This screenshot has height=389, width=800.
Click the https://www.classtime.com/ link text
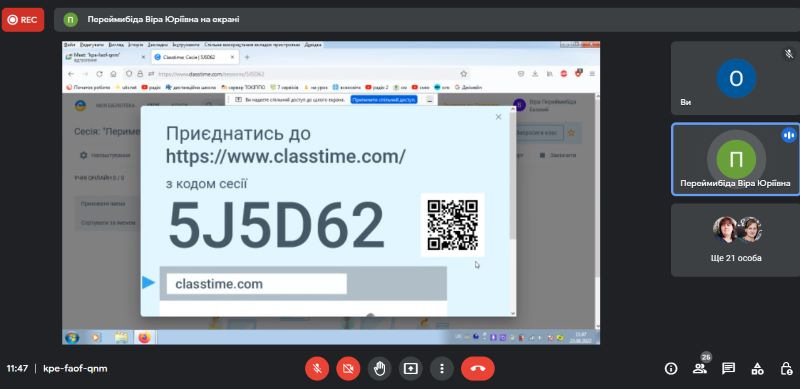tap(286, 156)
